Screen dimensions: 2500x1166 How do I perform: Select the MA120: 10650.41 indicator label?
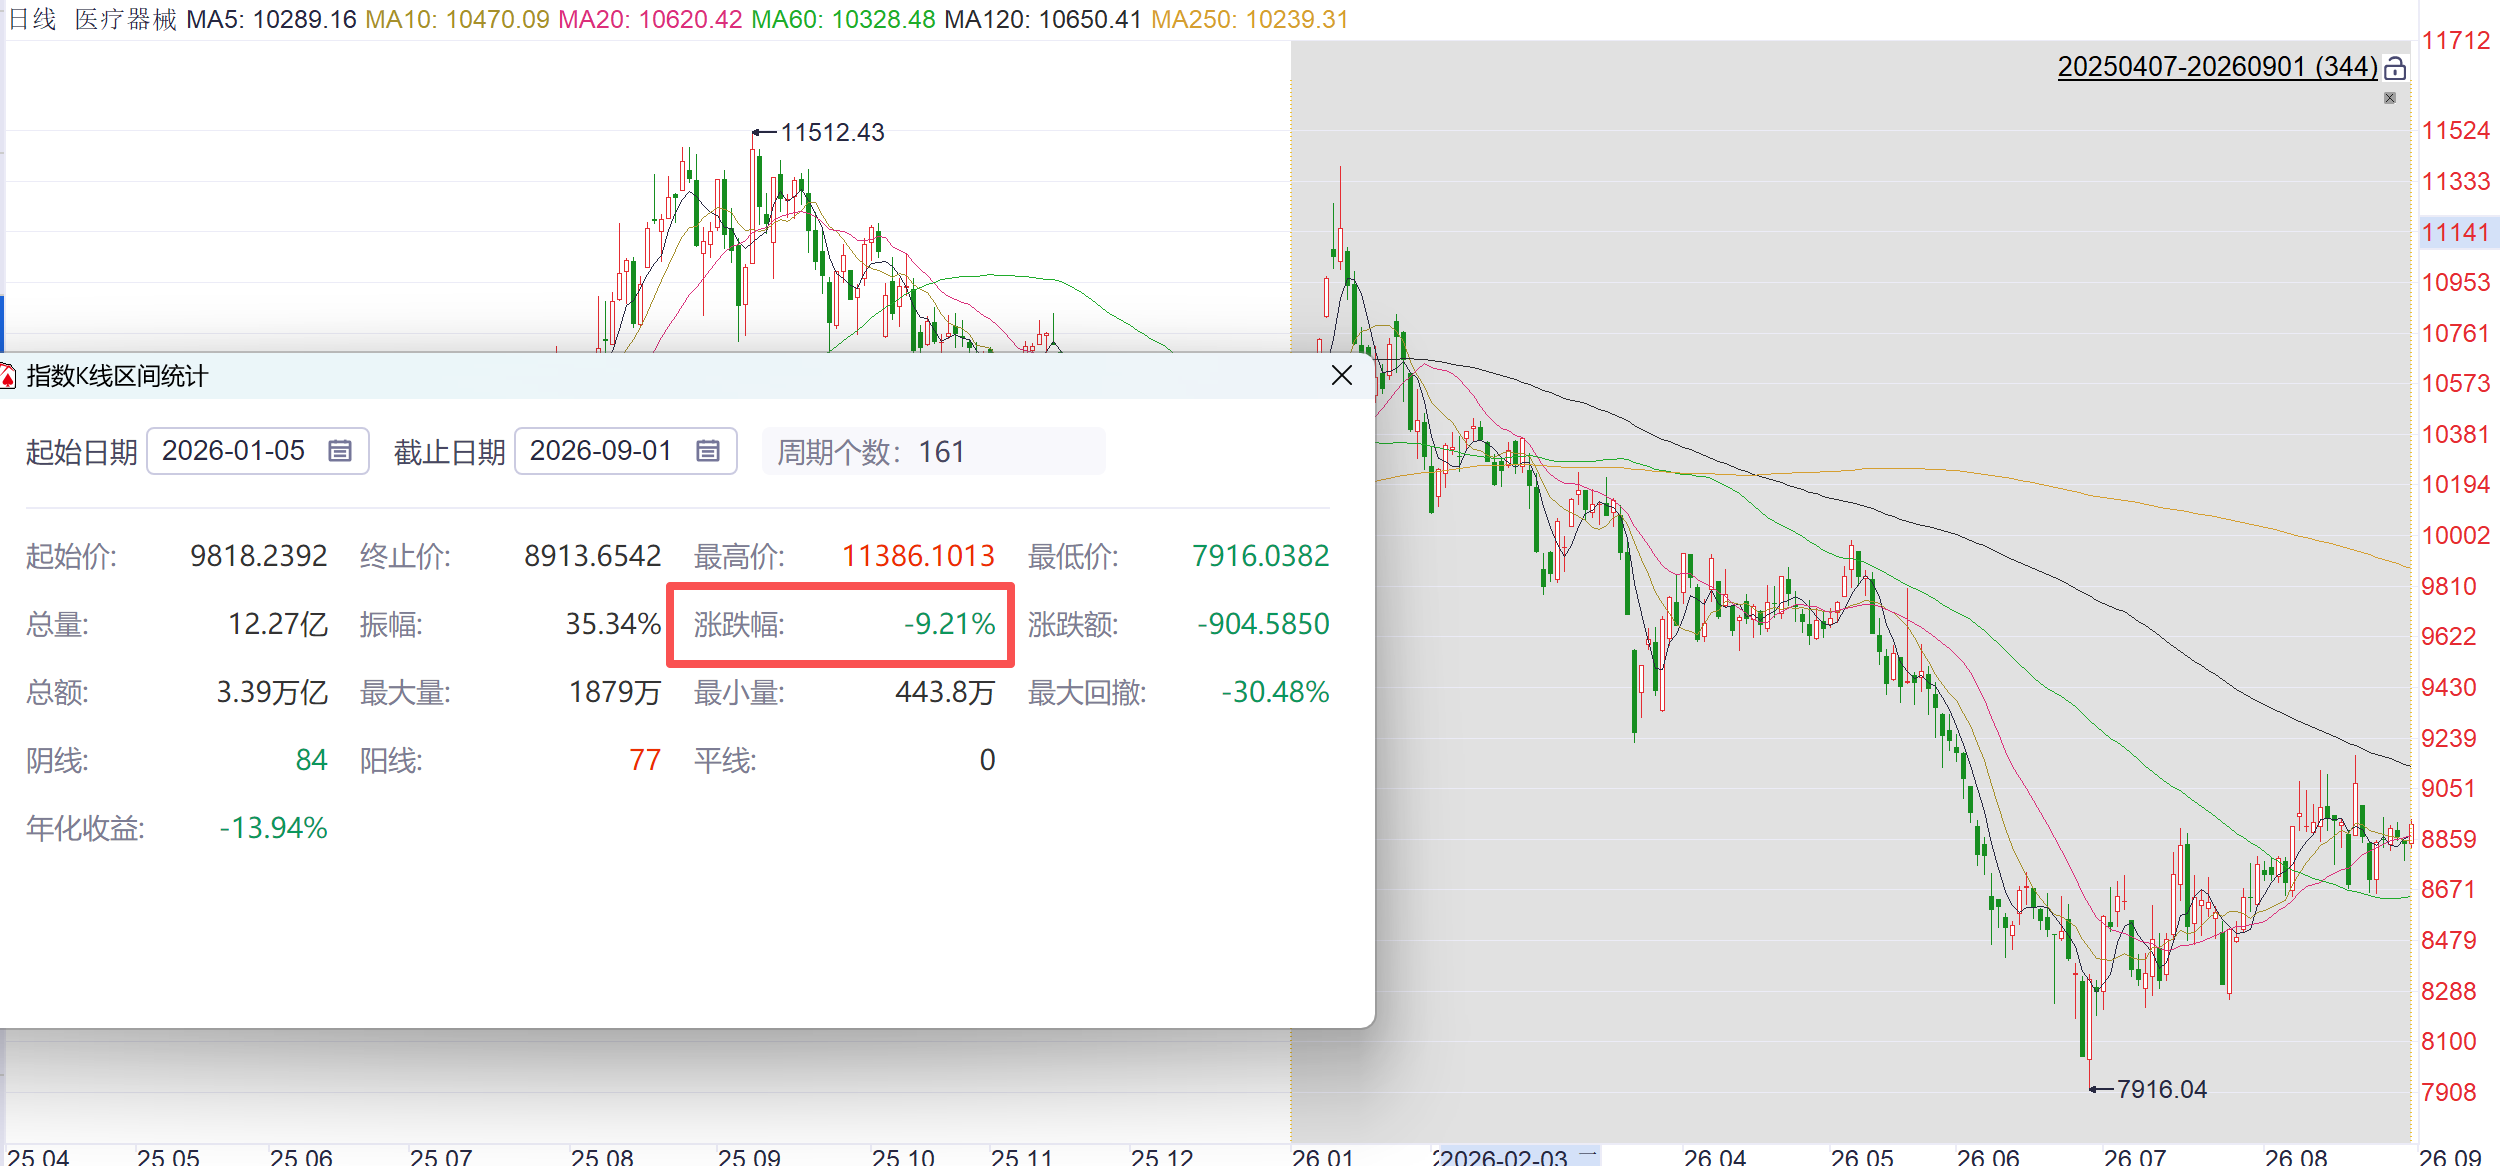[1043, 19]
